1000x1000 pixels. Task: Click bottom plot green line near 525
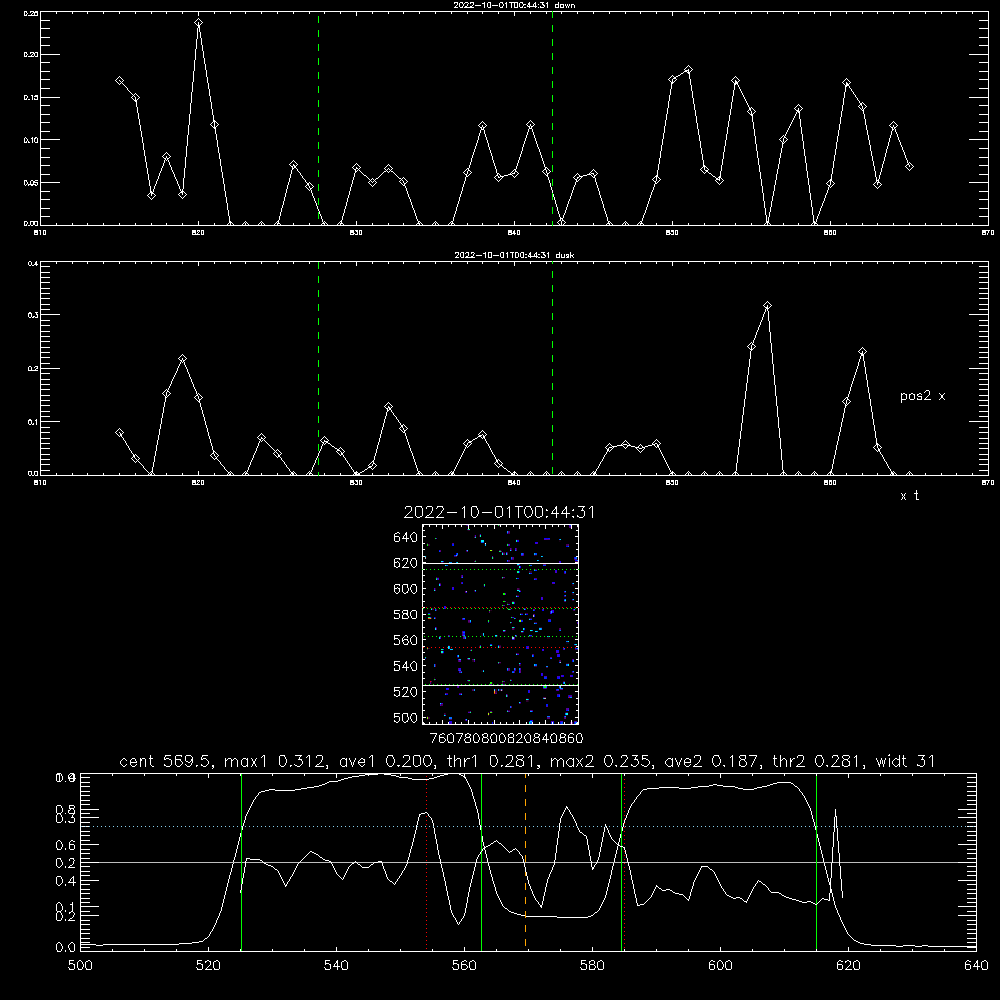241,861
